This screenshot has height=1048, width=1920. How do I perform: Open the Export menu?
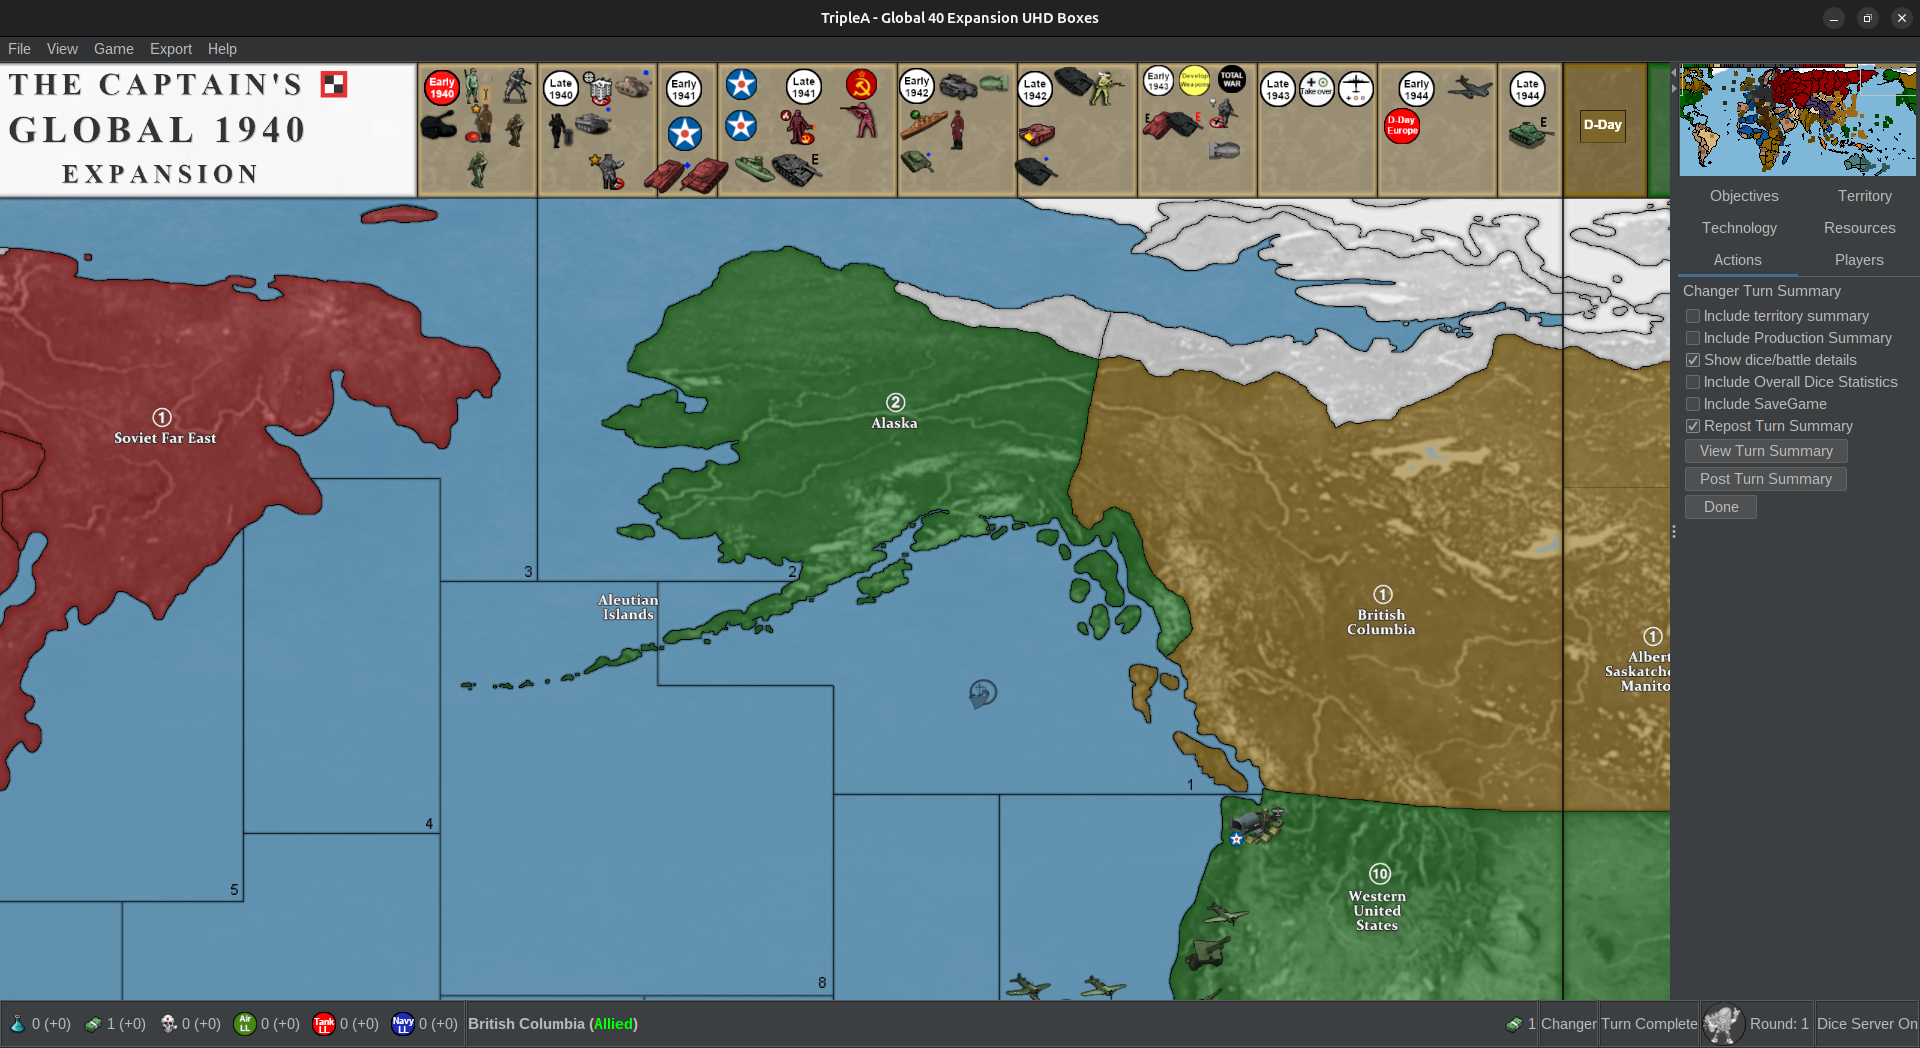point(171,49)
